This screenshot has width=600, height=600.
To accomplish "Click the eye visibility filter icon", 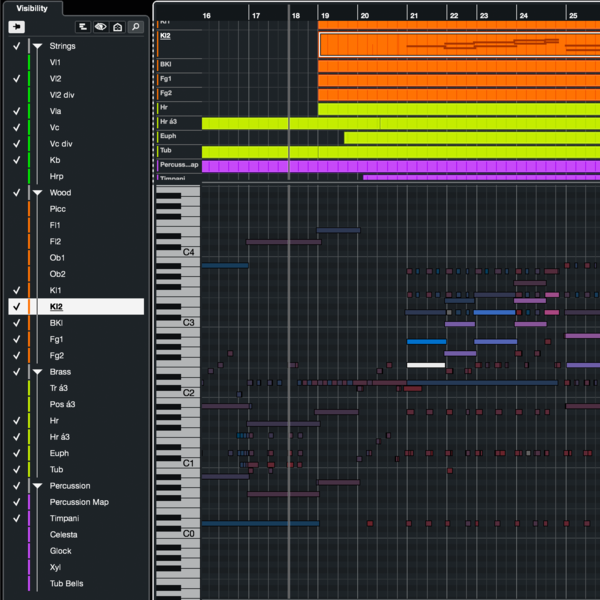I will [x=100, y=27].
